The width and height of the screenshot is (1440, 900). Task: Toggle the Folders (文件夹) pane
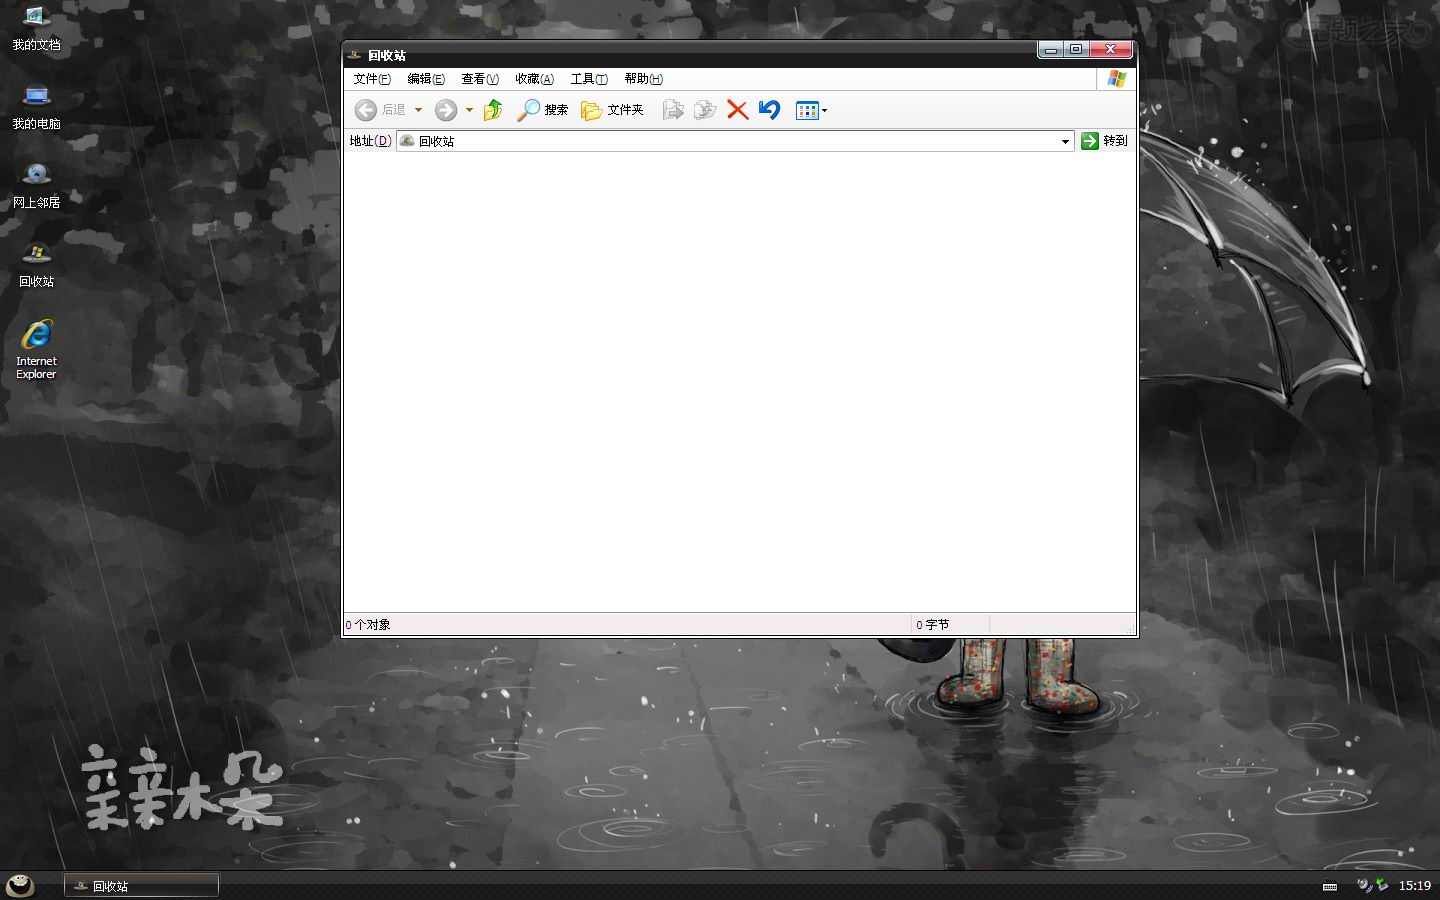(x=612, y=110)
